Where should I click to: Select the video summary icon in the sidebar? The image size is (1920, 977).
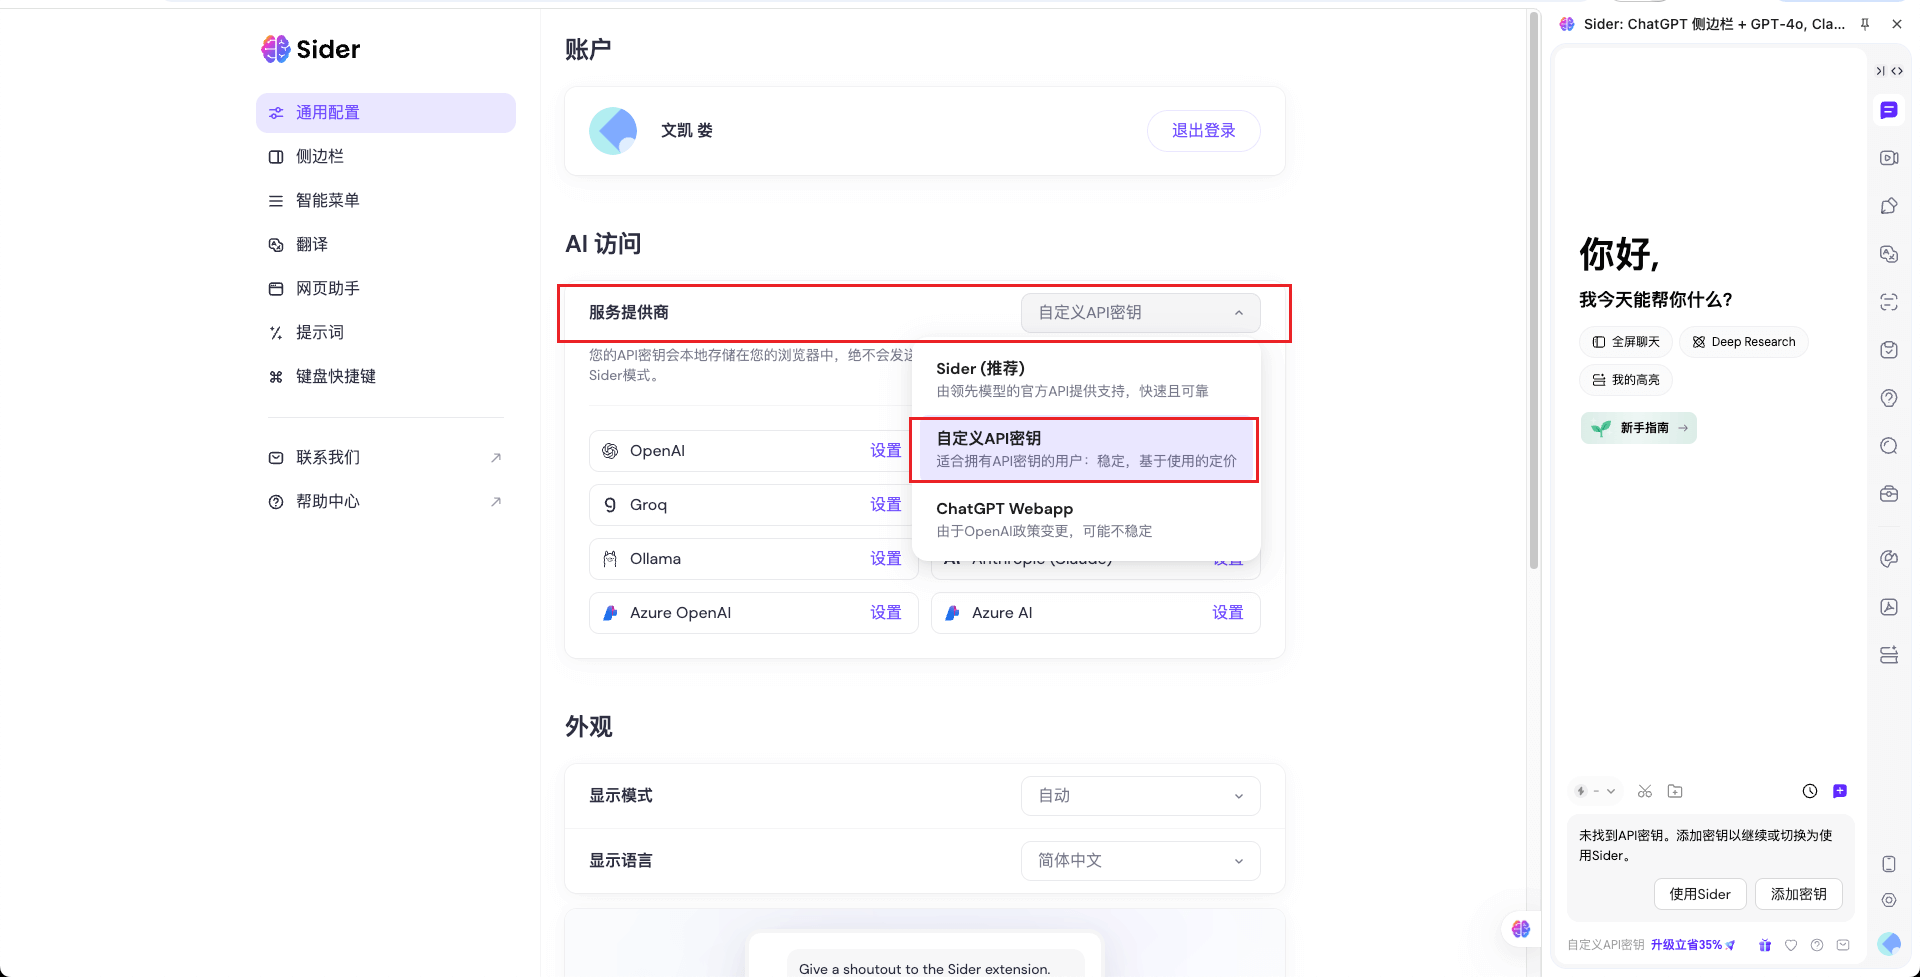(x=1889, y=158)
